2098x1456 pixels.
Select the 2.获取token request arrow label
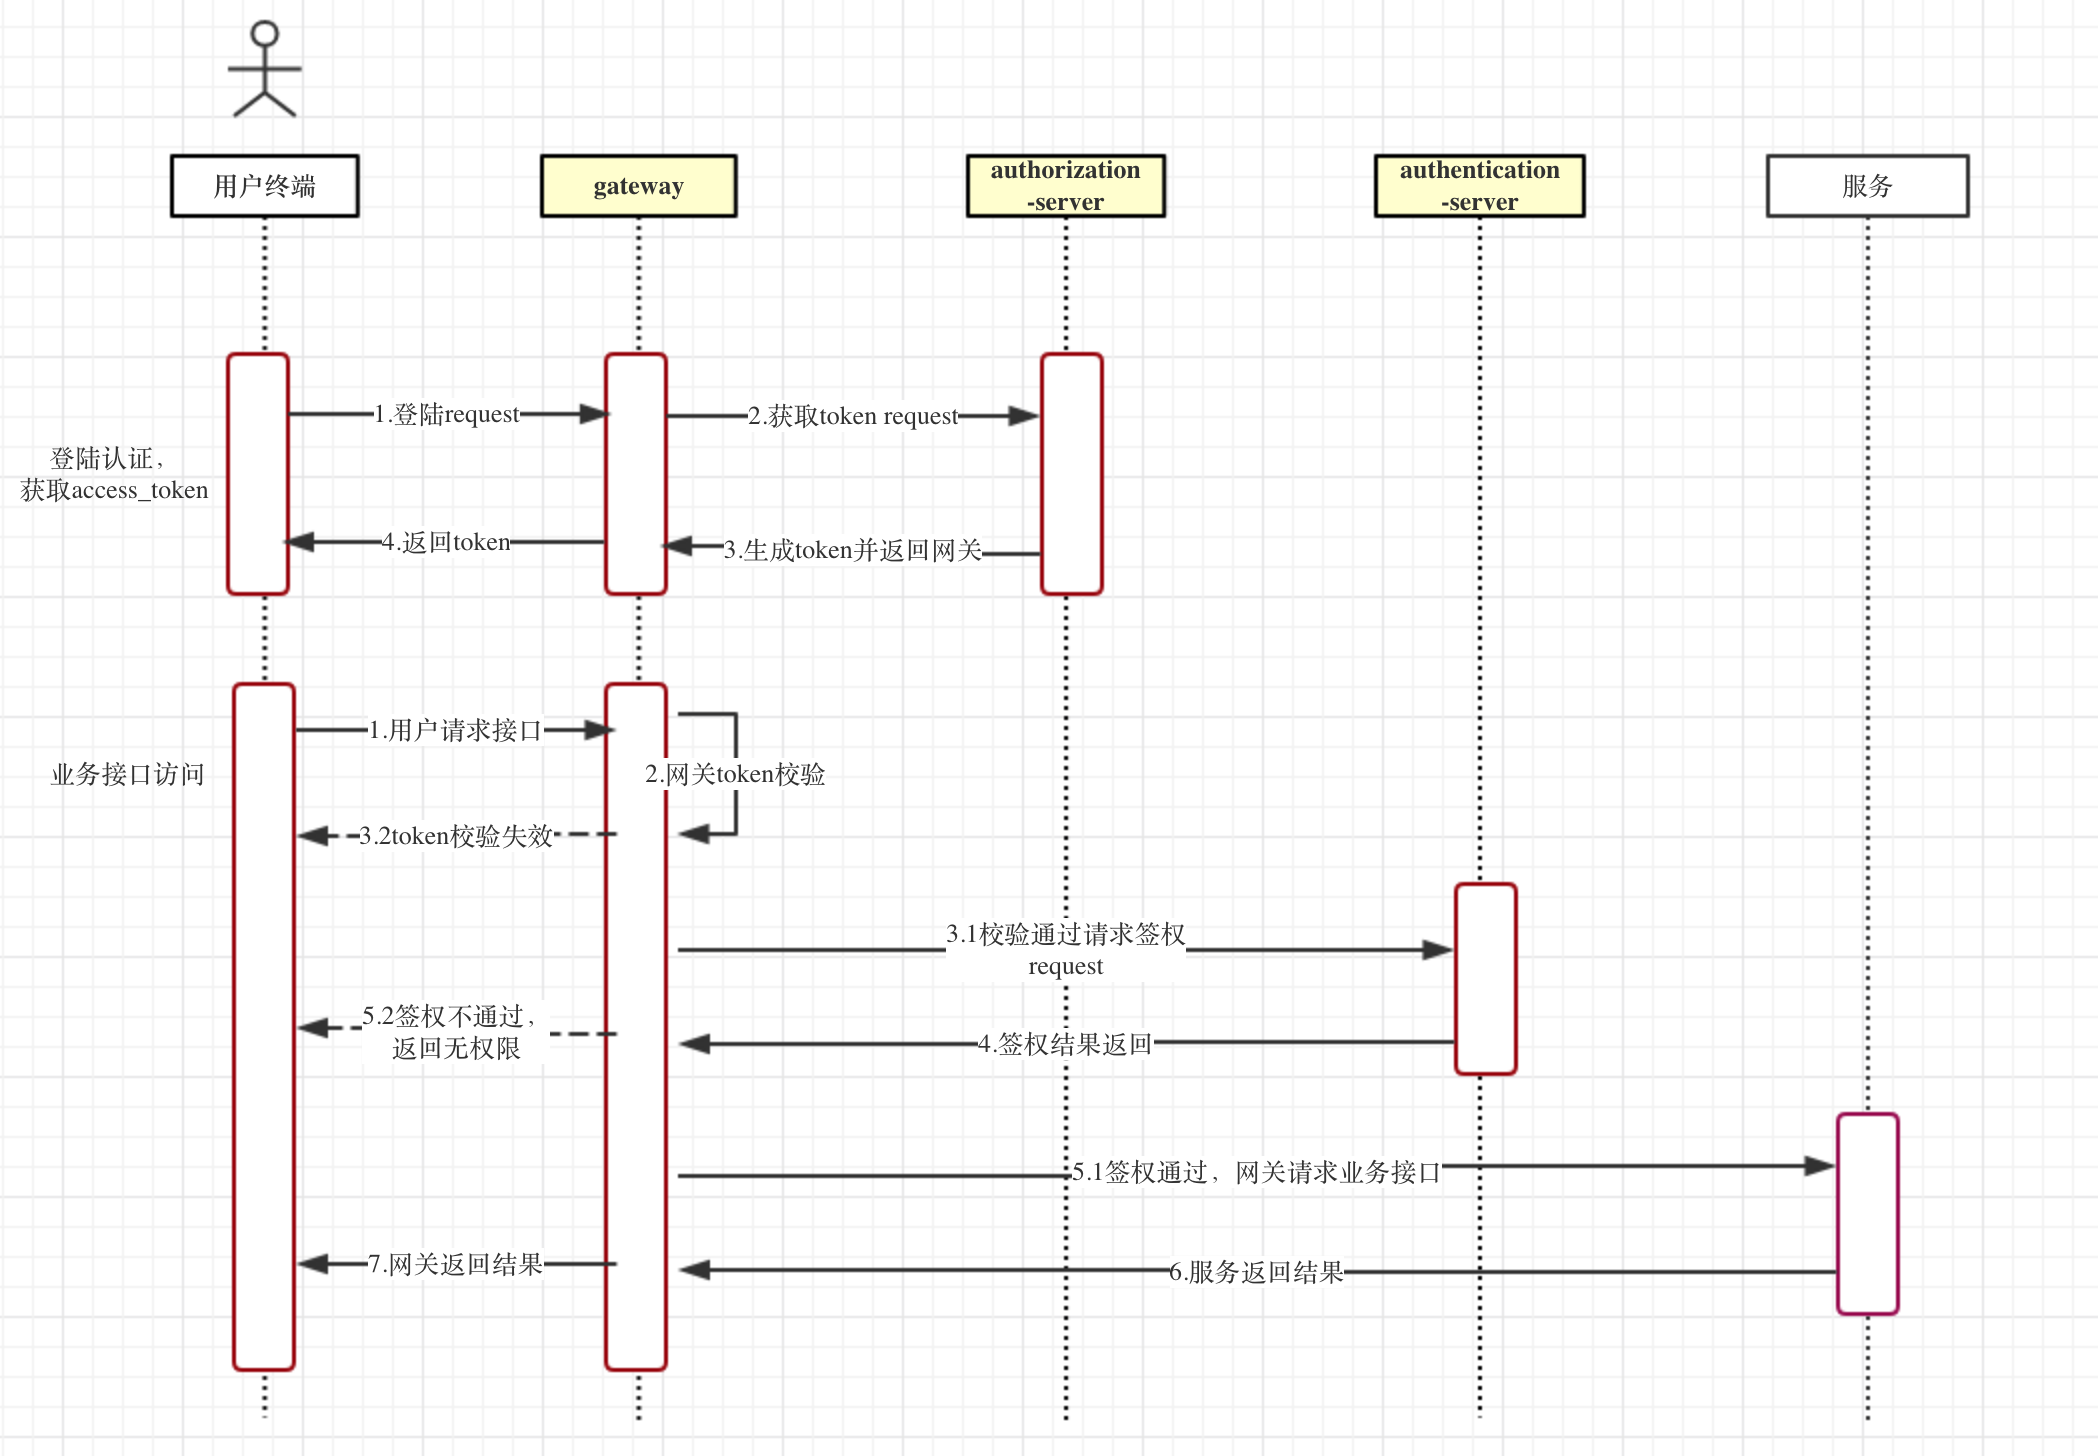click(x=853, y=416)
